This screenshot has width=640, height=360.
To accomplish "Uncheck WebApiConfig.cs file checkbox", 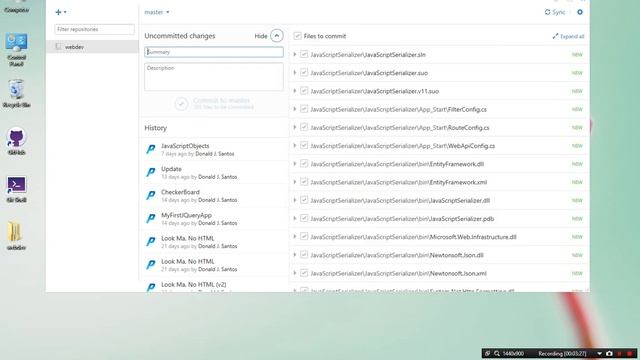I will [x=304, y=146].
